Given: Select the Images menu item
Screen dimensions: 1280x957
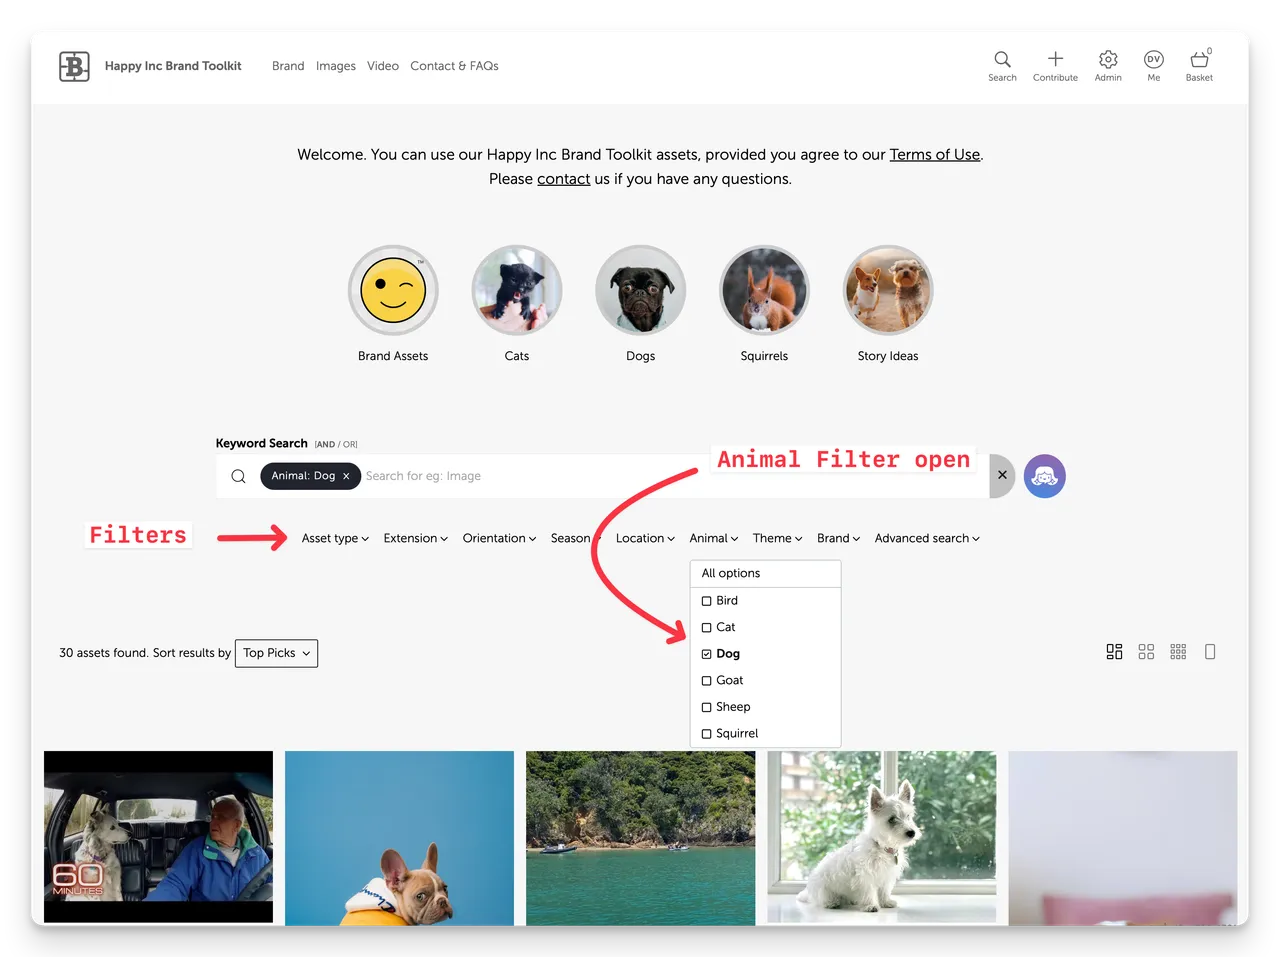Looking at the screenshot, I should pos(336,66).
